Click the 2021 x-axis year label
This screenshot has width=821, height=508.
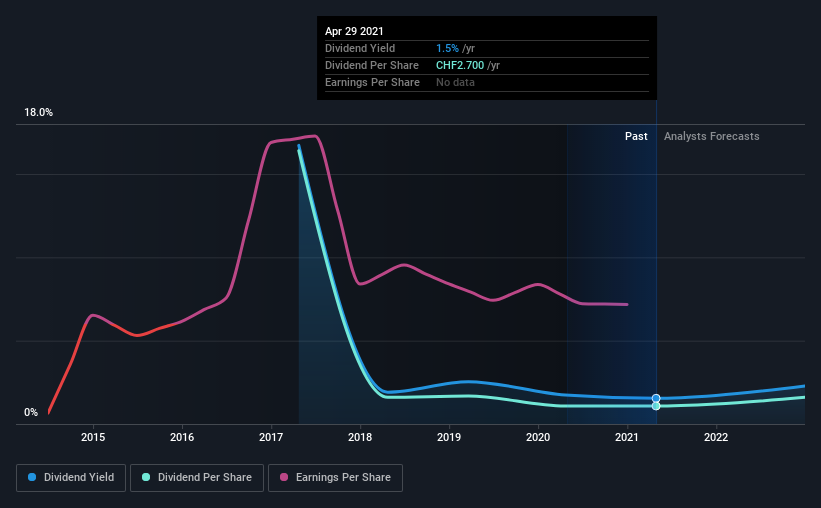tap(627, 437)
